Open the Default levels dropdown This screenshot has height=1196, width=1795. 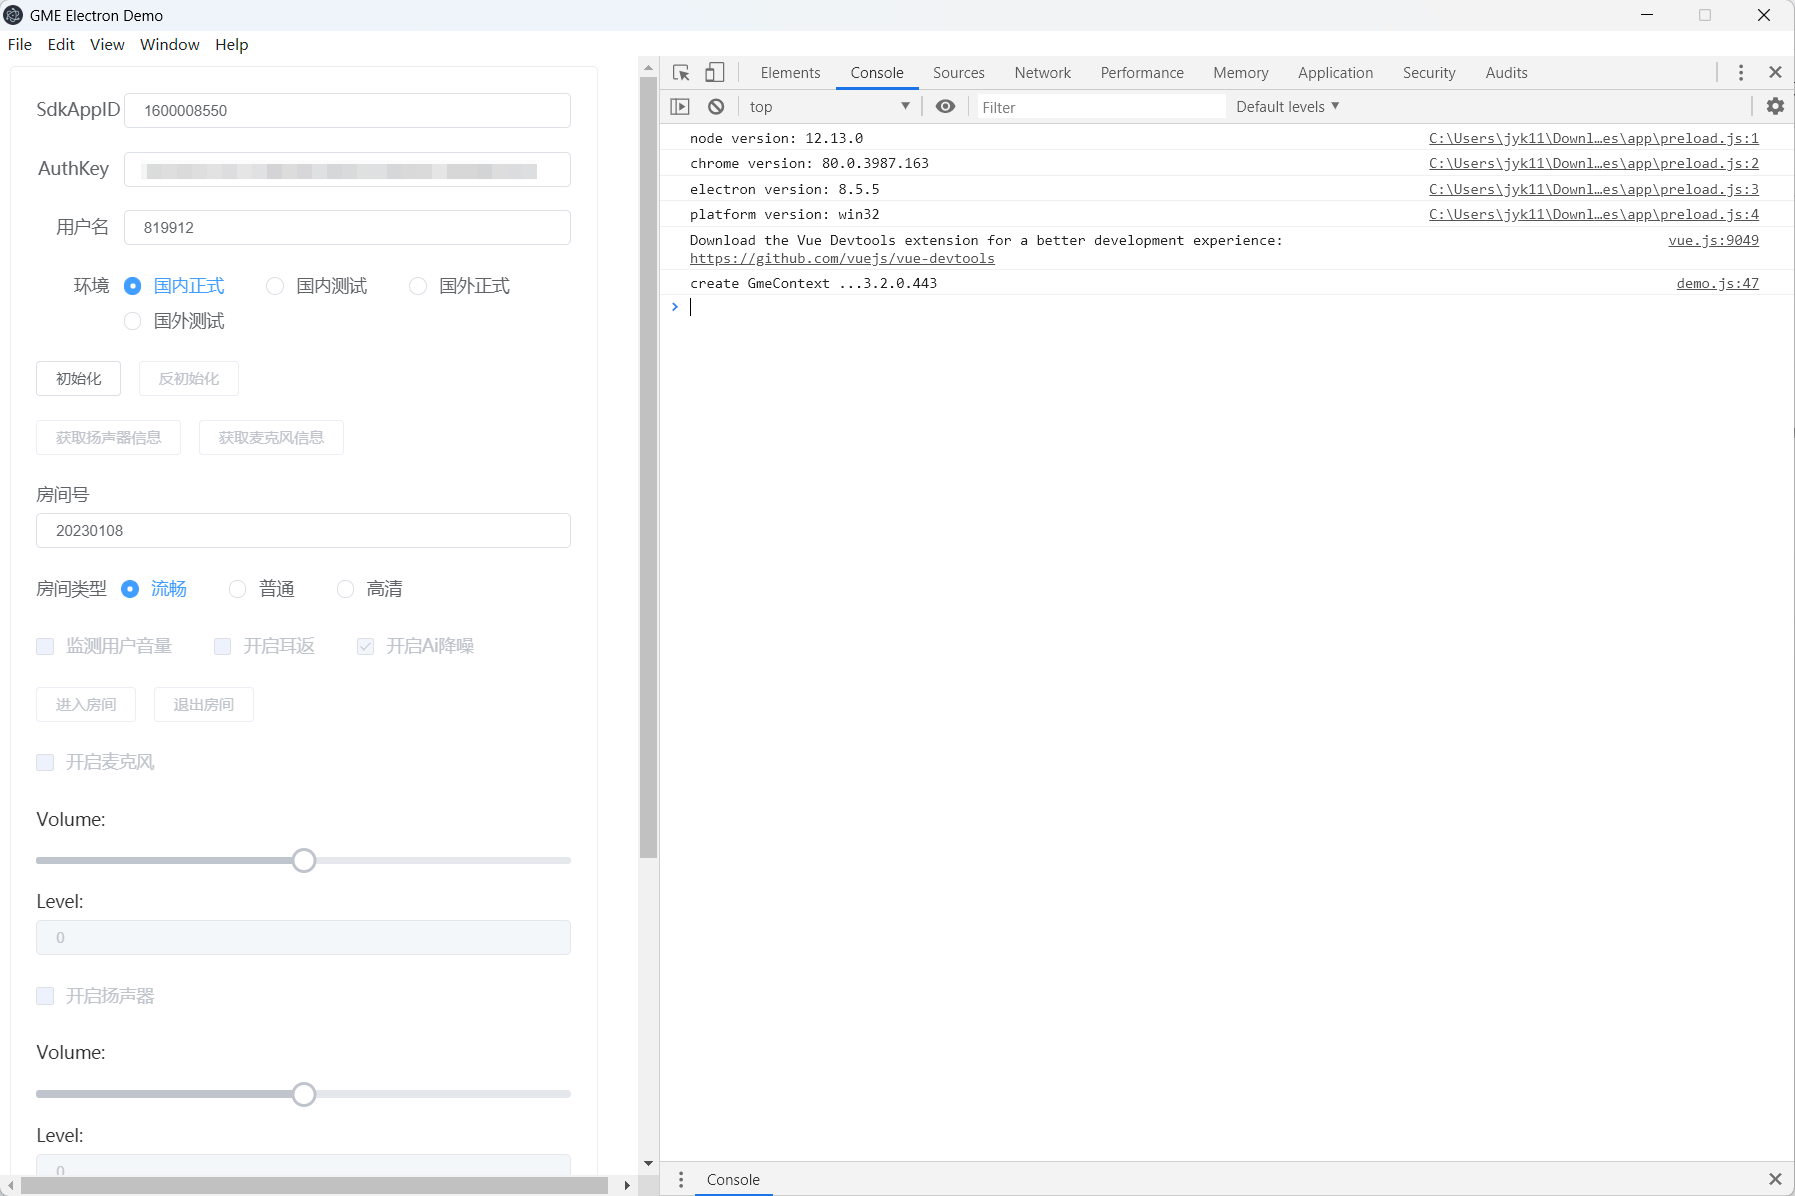coord(1287,107)
